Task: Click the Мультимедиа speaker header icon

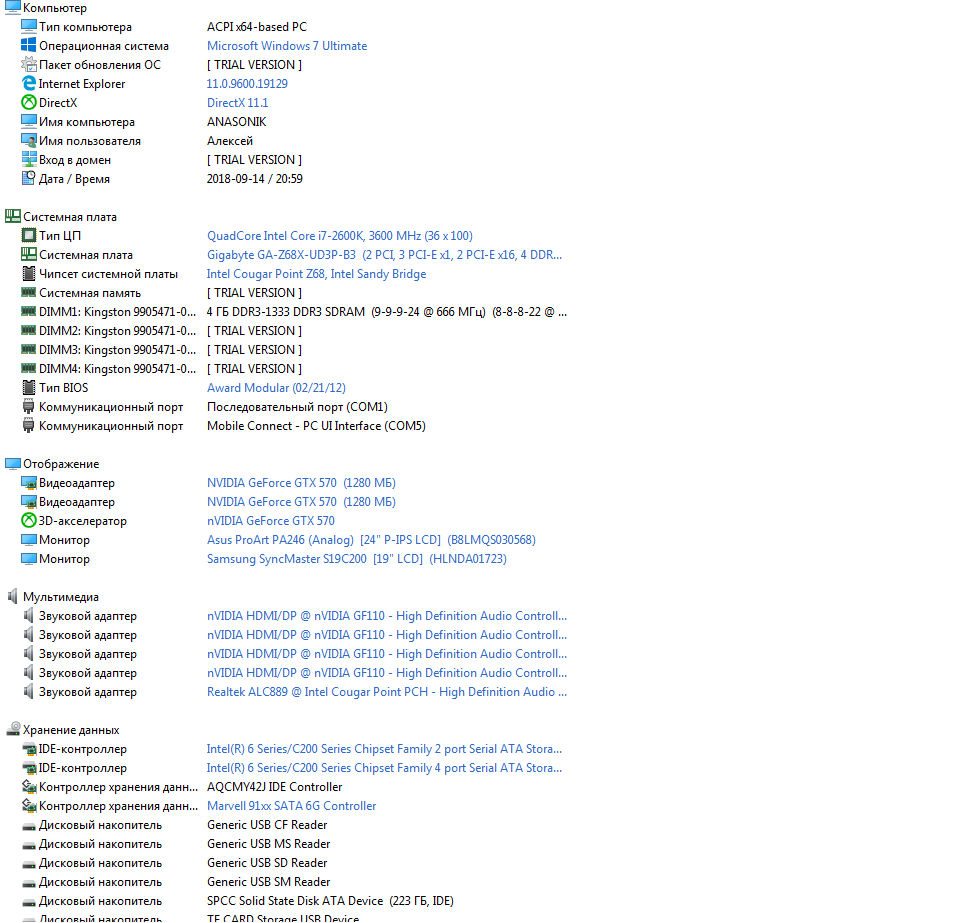Action: tap(12, 596)
